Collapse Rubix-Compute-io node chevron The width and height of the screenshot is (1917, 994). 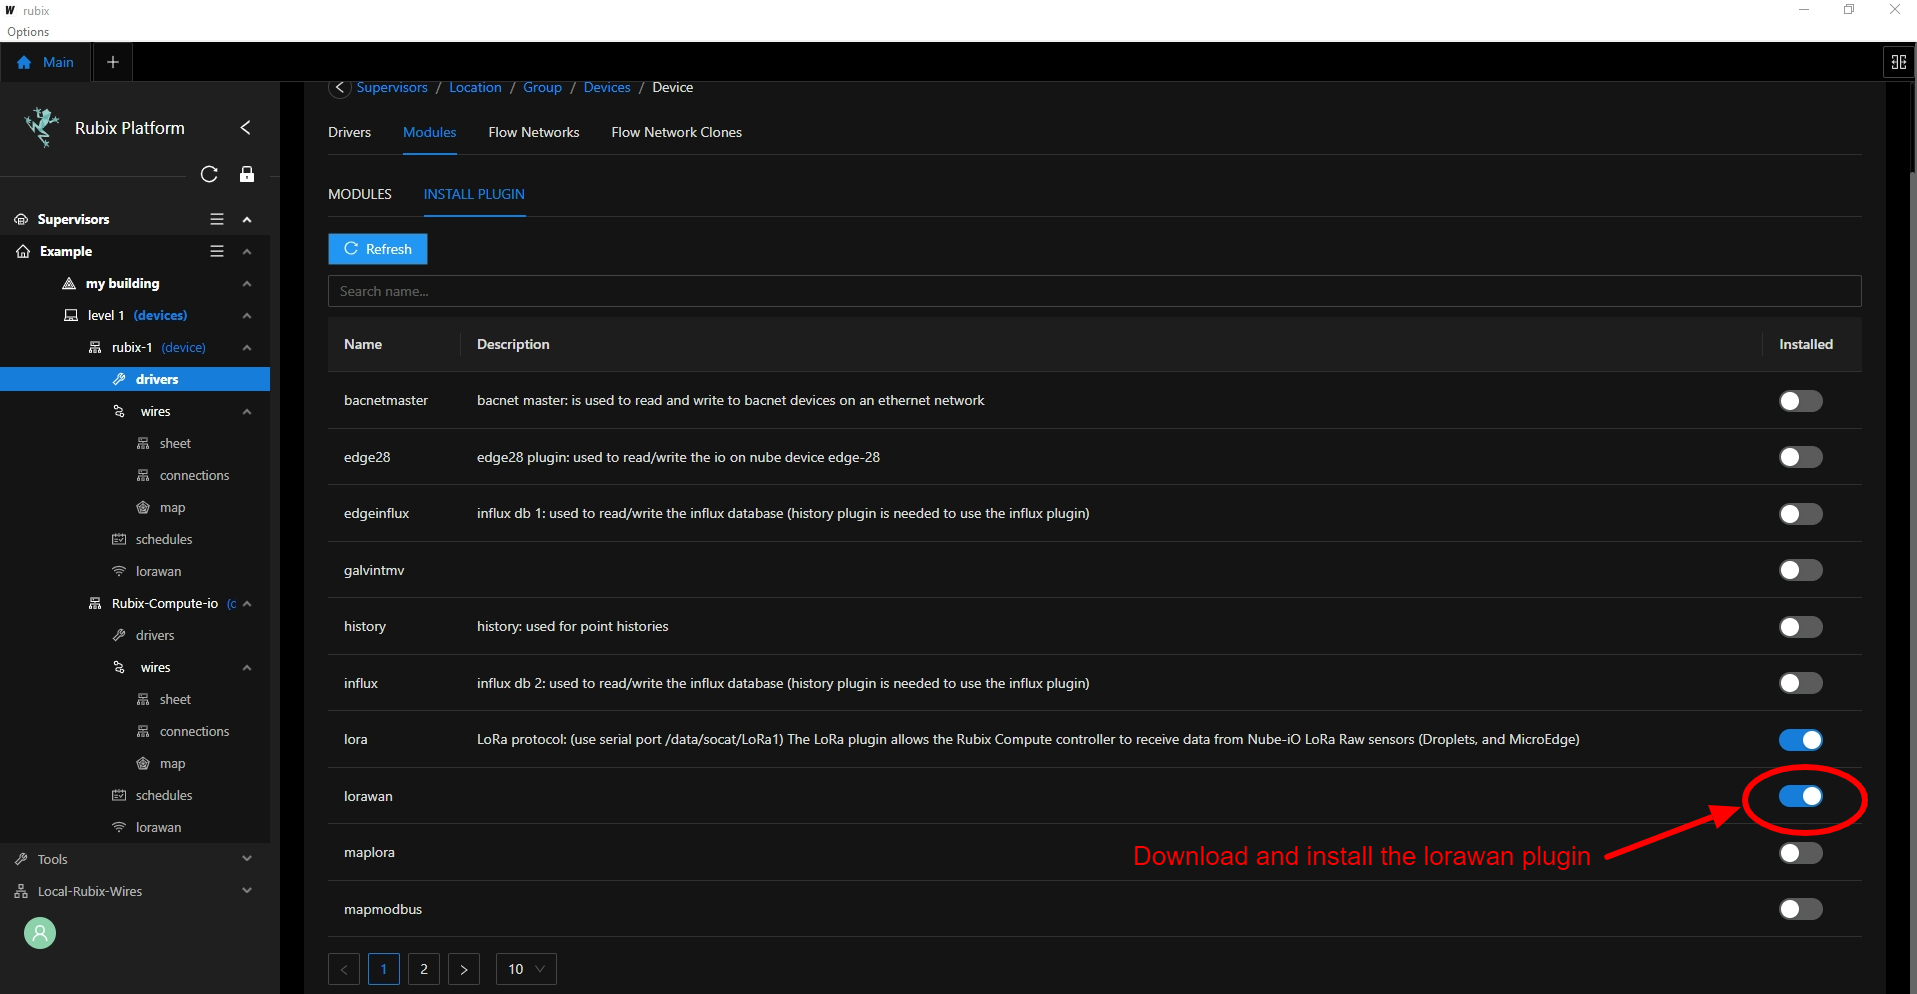[x=247, y=603]
